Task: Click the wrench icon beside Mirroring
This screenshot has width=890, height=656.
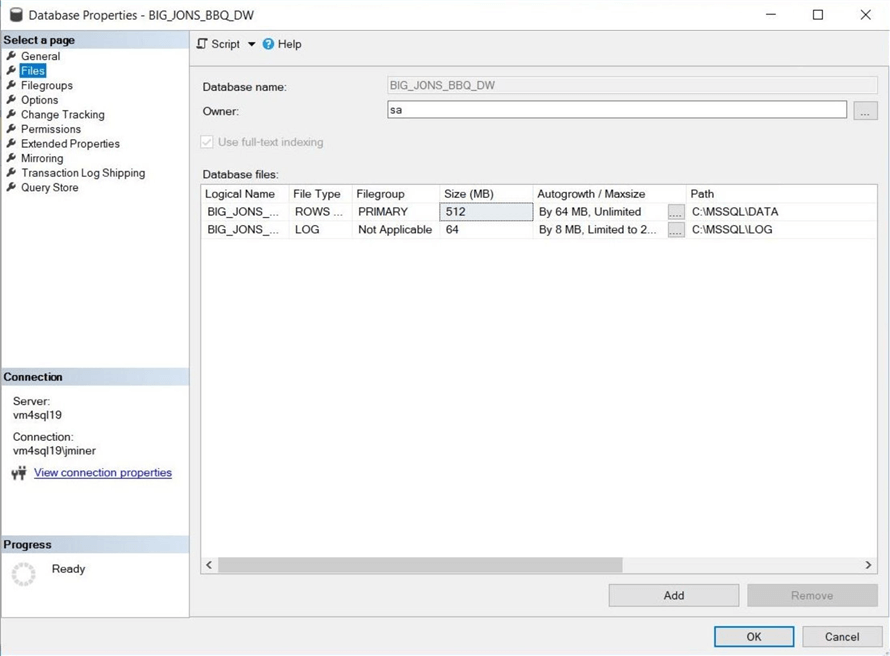Action: tap(12, 157)
